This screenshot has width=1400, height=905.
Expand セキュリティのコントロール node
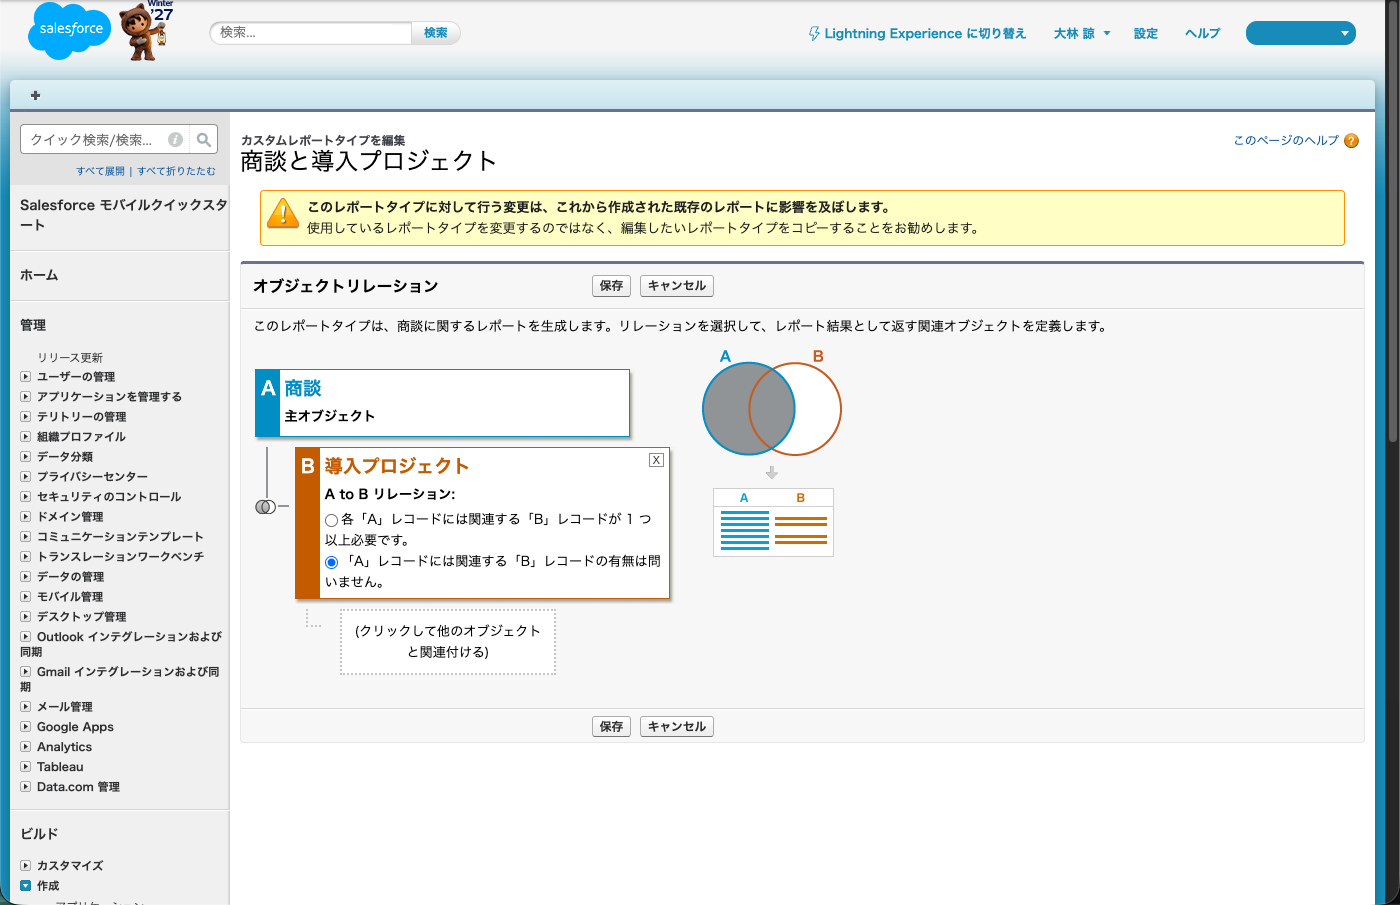coord(26,497)
